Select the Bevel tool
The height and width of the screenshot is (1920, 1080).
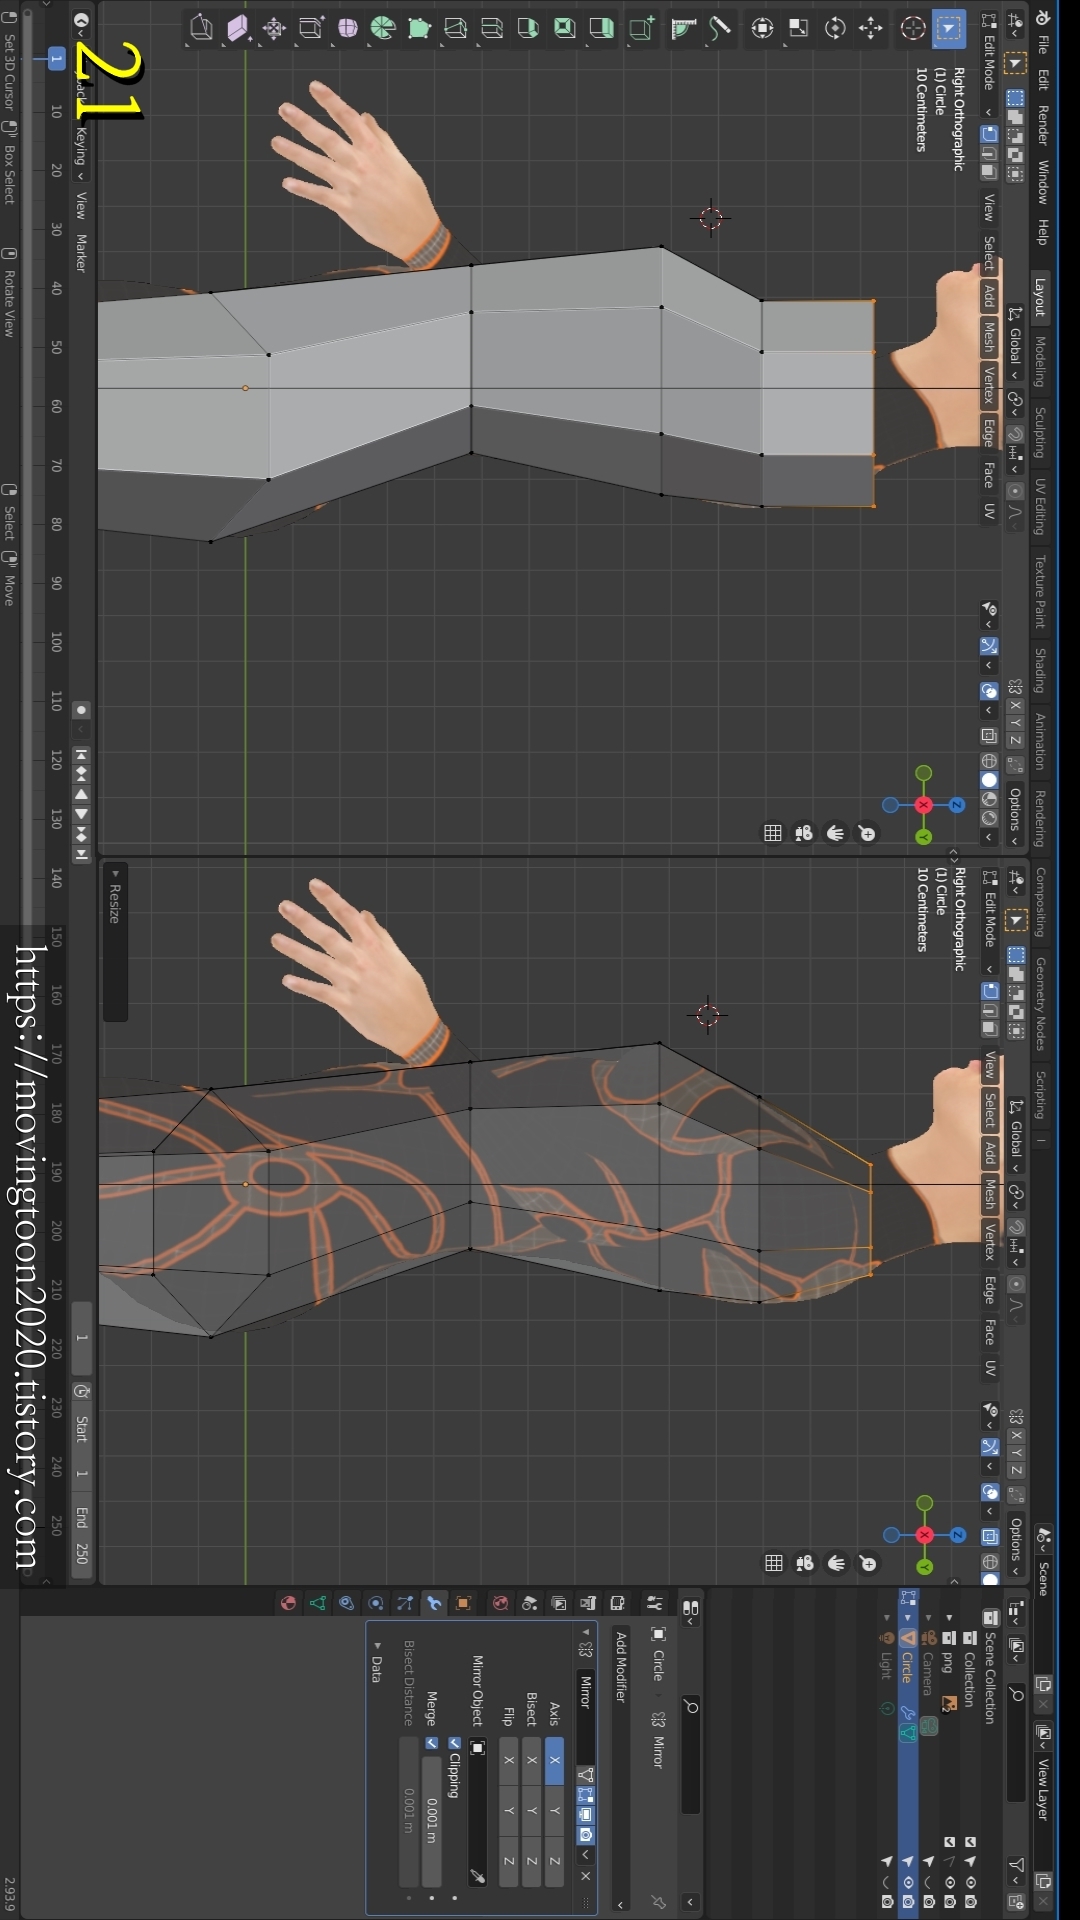(x=528, y=29)
